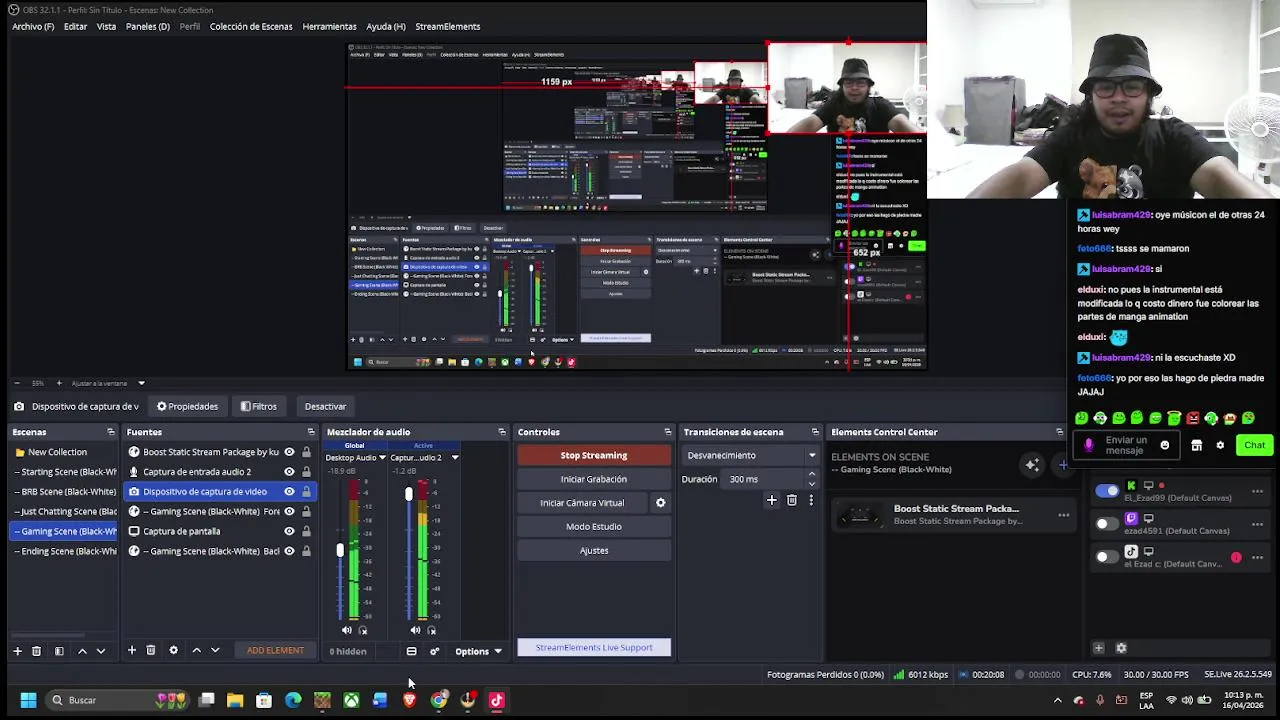Image resolution: width=1280 pixels, height=720 pixels.
Task: Unlock the Captura de pantalla source
Action: click(306, 531)
